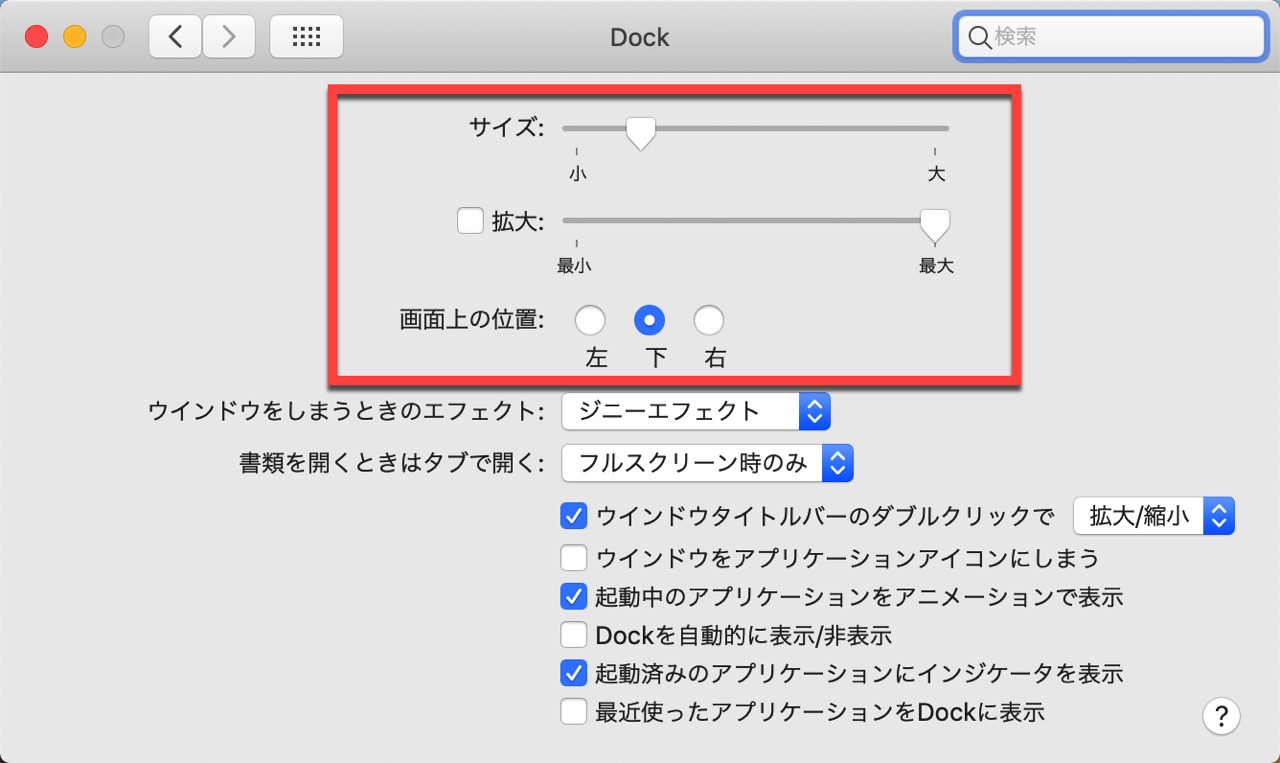Show all preferences via grid icon

tap(306, 37)
